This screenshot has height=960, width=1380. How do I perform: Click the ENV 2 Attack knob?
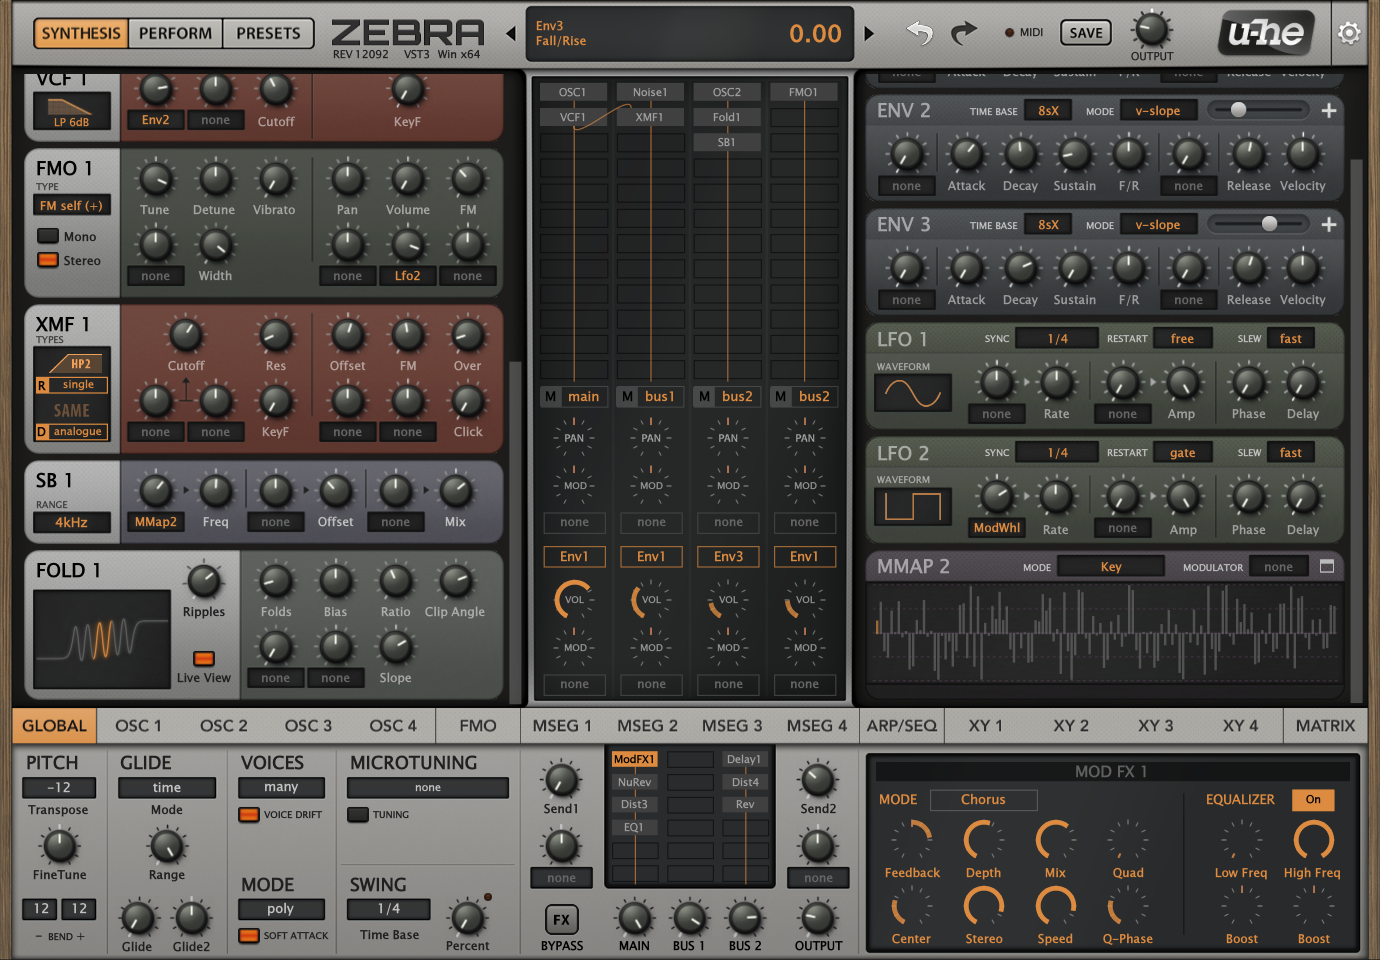(966, 154)
